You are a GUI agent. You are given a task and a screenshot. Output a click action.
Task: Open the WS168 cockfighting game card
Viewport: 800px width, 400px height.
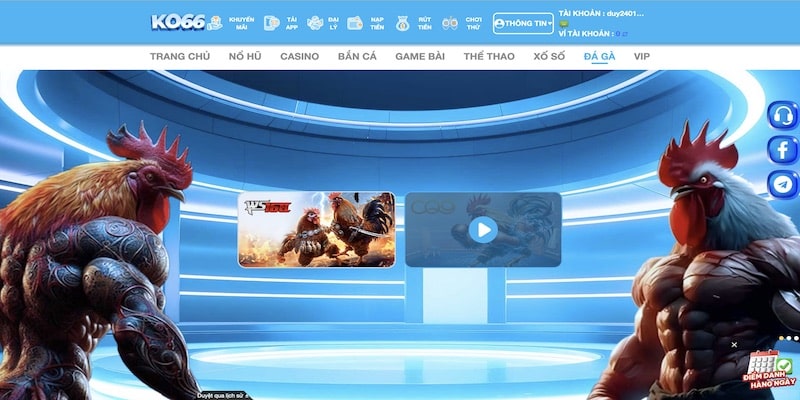(316, 230)
